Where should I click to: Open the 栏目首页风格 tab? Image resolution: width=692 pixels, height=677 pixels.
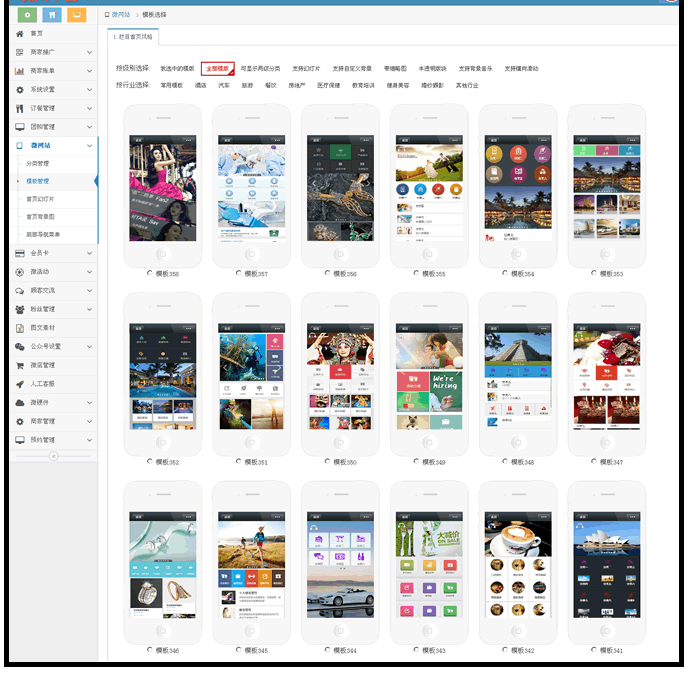click(134, 36)
